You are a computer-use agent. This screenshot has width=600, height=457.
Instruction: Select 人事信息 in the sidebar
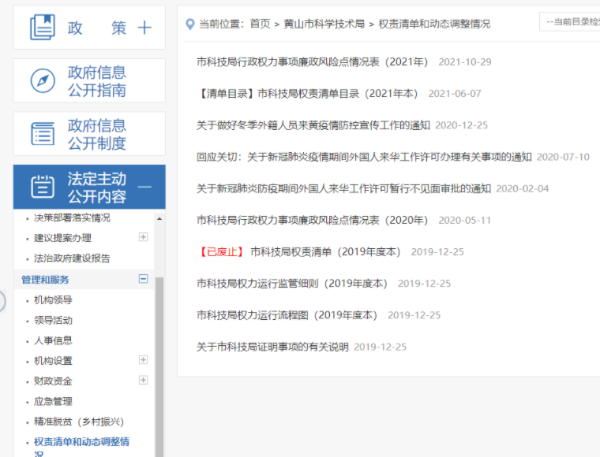point(52,340)
